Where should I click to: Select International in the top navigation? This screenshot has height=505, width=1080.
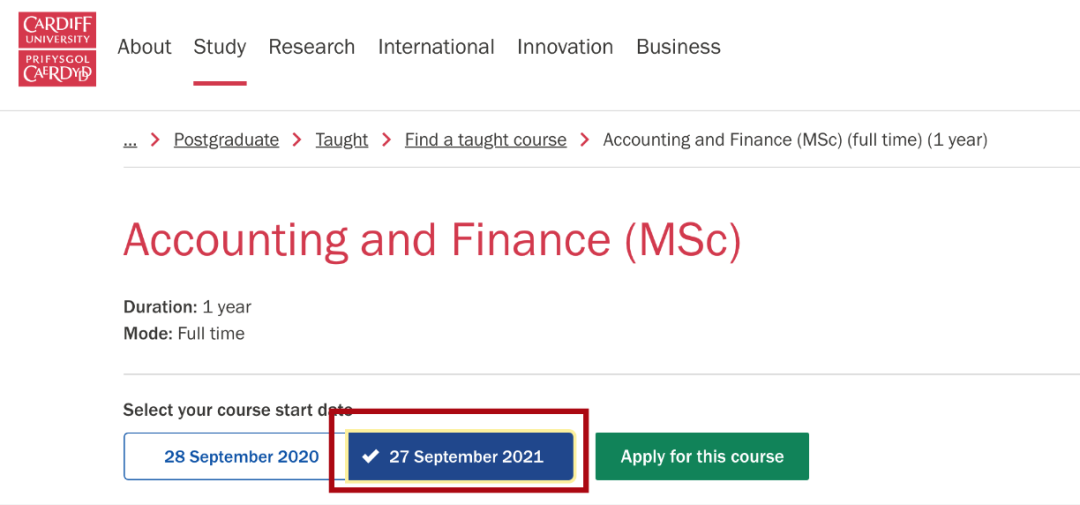click(436, 47)
